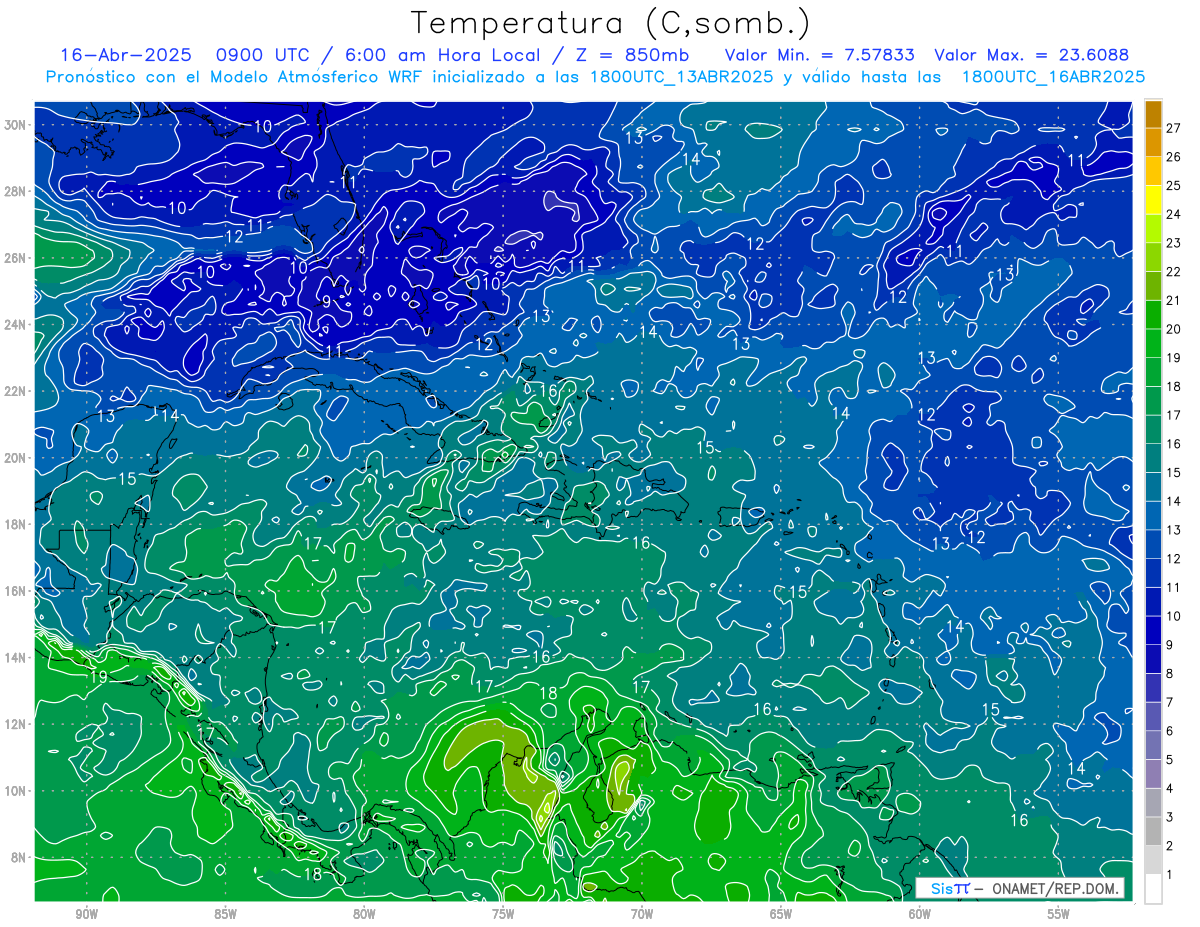Click the "6:00 am Hora Local" text
The width and height of the screenshot is (1200, 927).
pyautogui.click(x=445, y=55)
